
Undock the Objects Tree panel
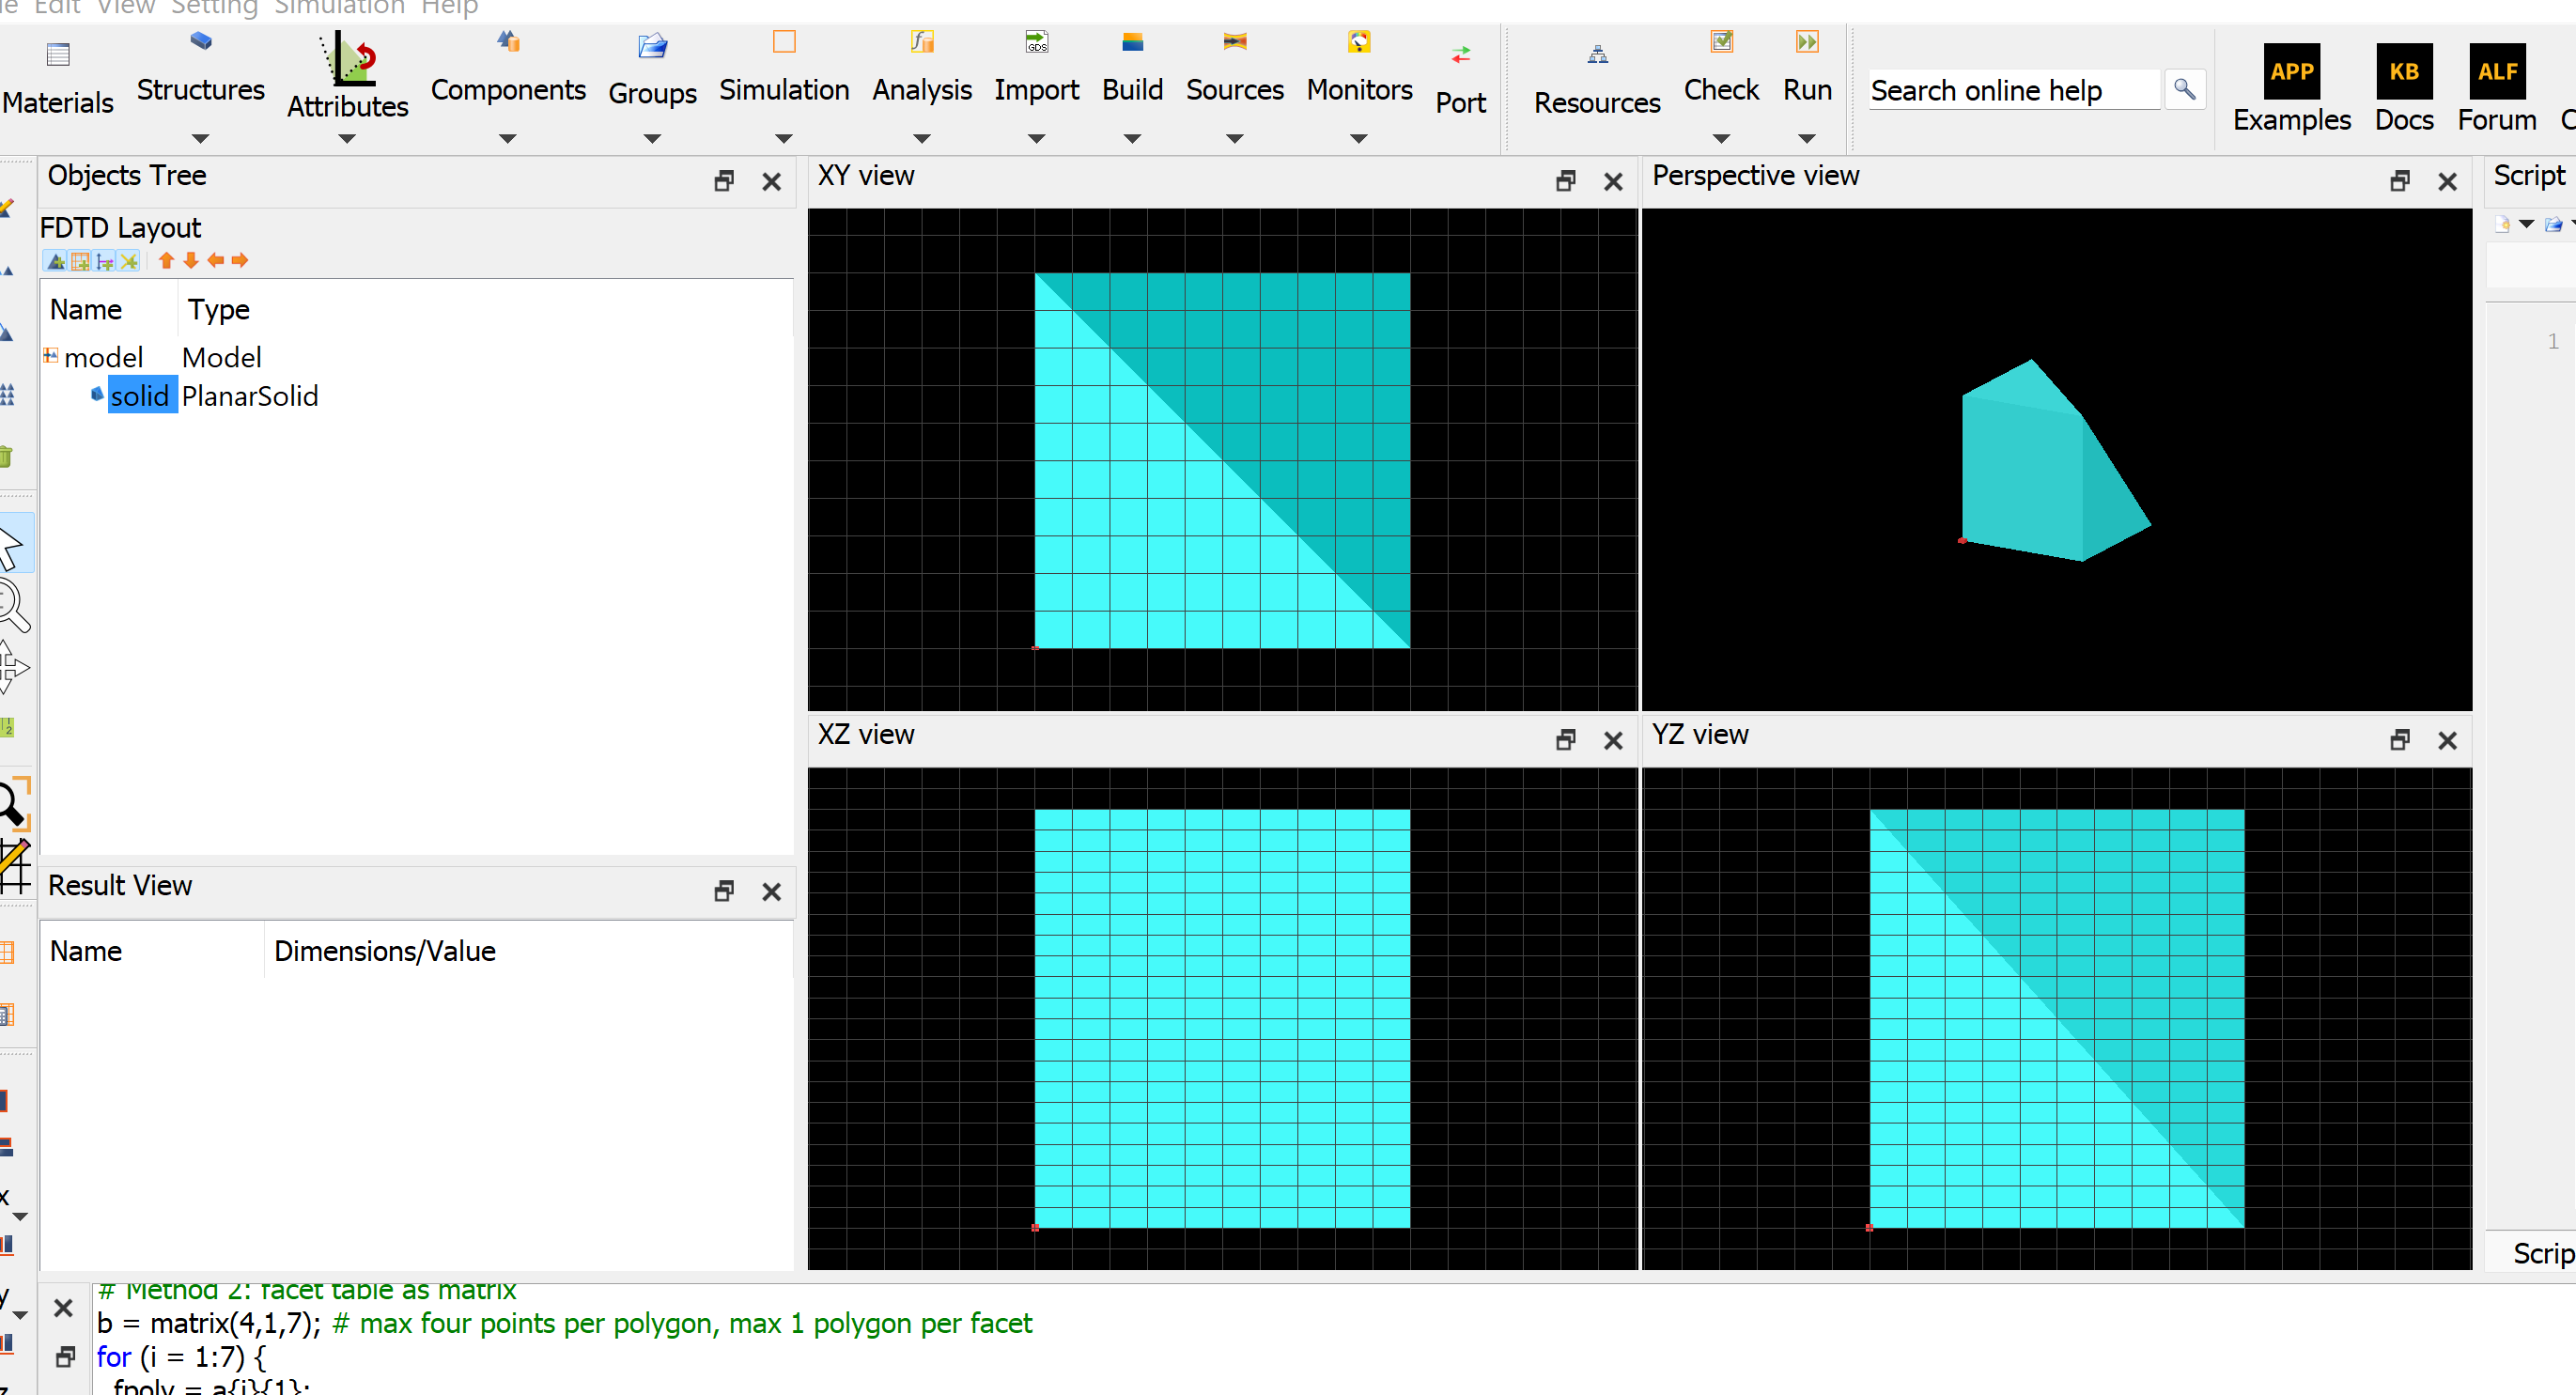(724, 181)
